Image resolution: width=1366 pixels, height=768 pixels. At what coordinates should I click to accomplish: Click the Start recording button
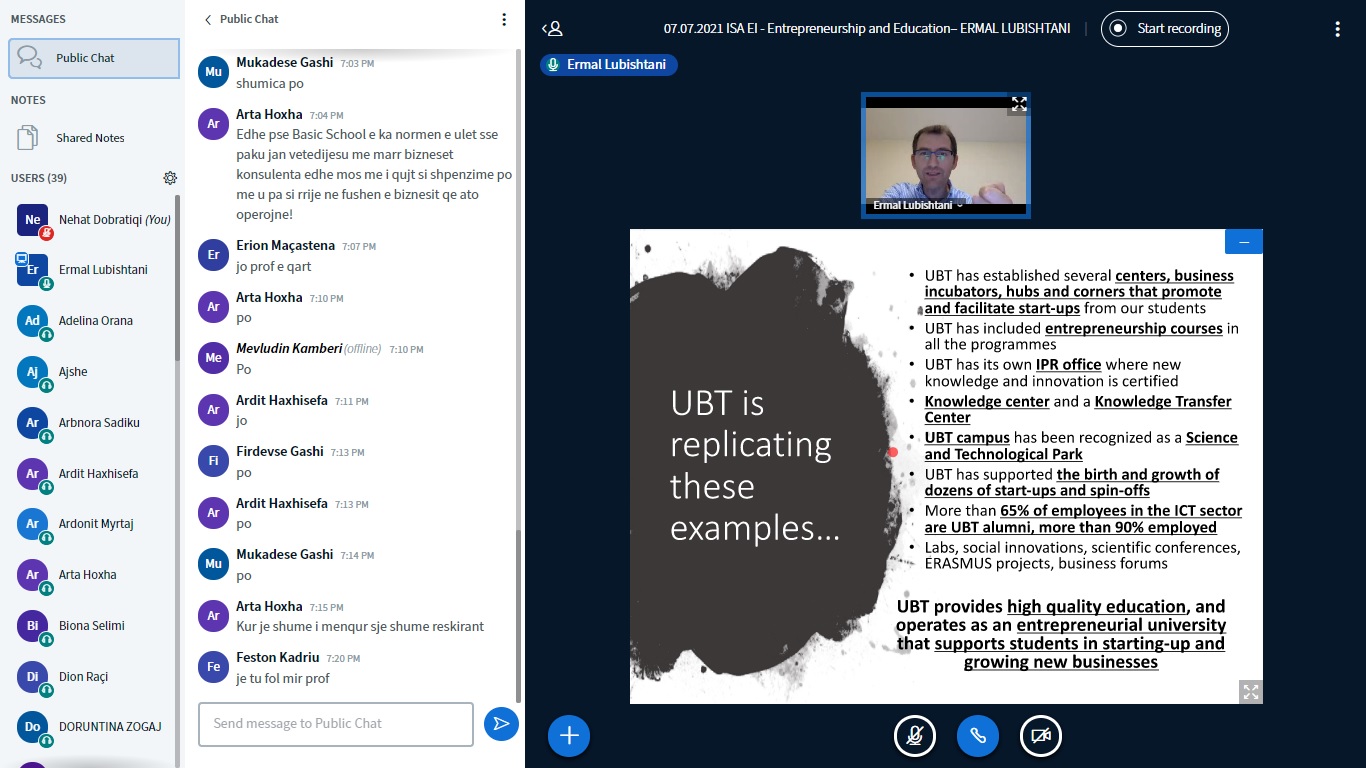click(1164, 29)
